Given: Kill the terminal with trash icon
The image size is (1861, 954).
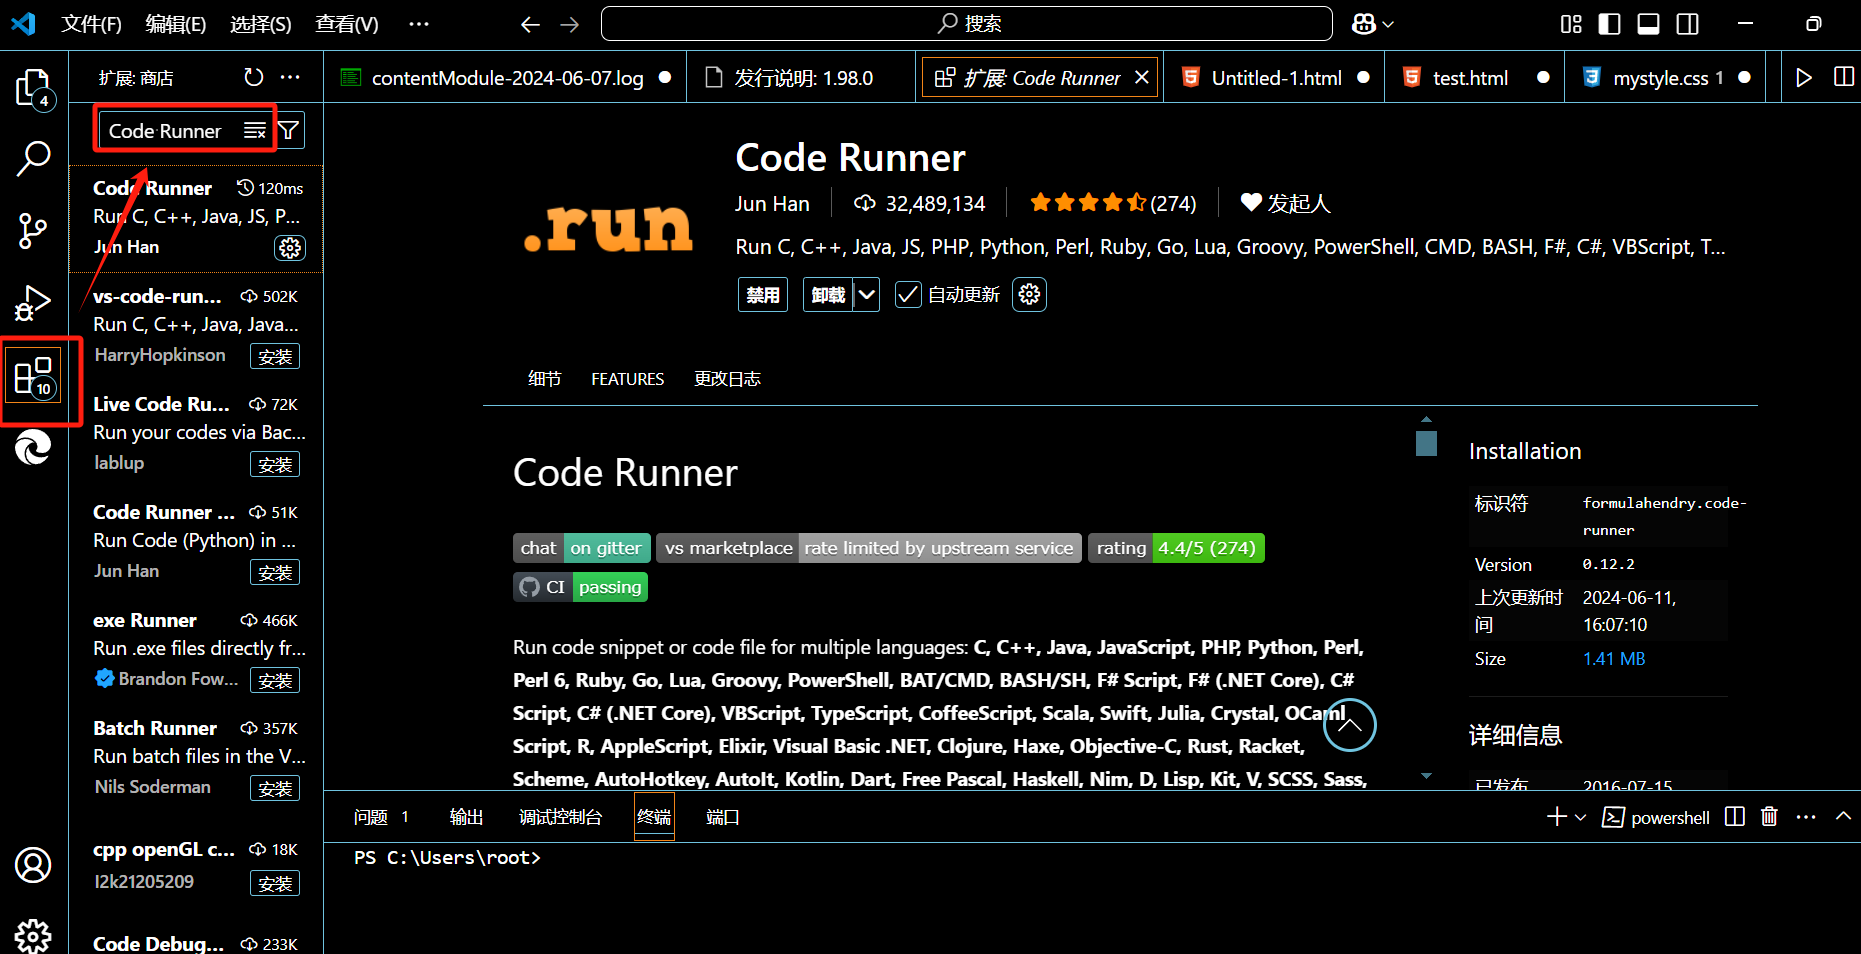Looking at the screenshot, I should (1770, 817).
